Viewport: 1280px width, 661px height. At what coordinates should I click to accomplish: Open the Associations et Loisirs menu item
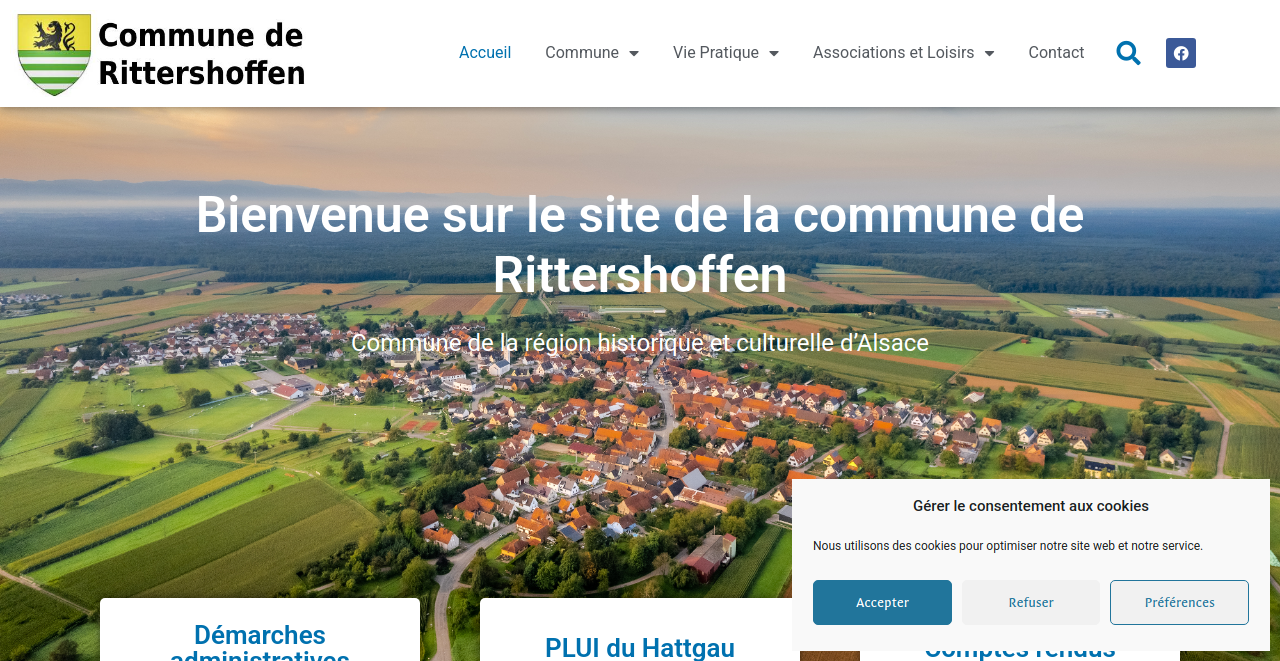point(893,53)
